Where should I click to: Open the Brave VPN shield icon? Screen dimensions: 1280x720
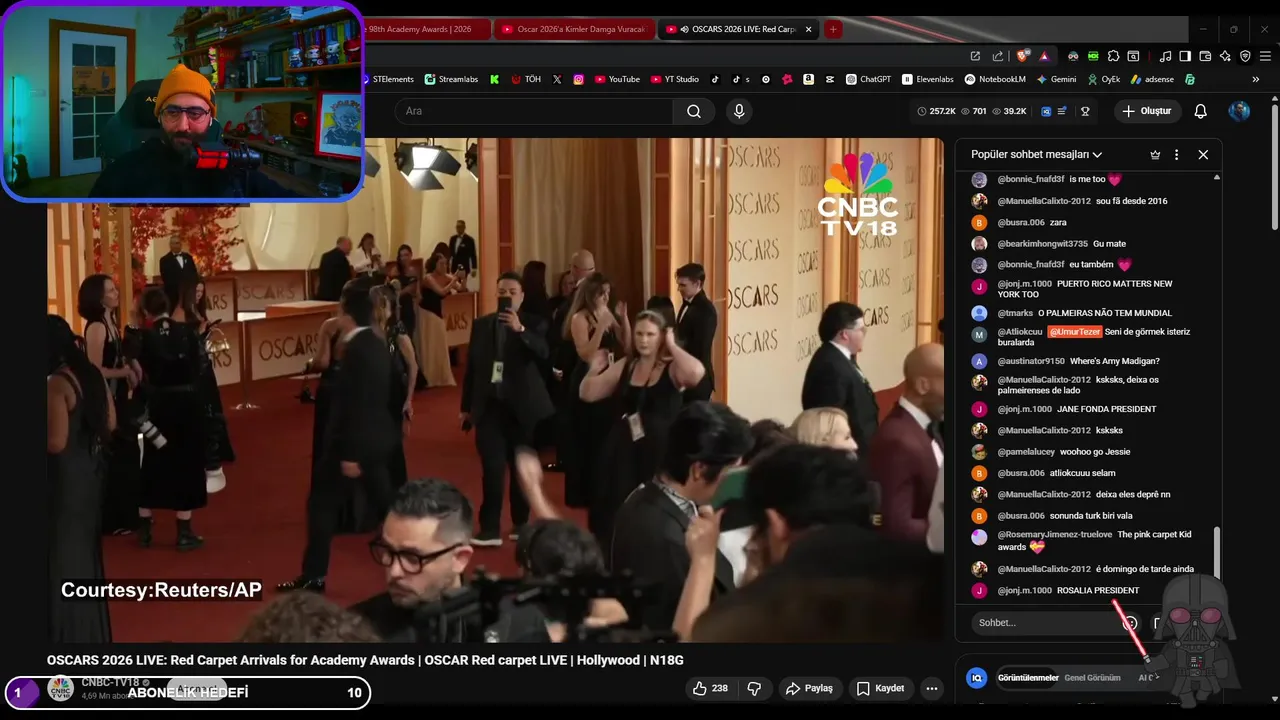coord(1245,56)
